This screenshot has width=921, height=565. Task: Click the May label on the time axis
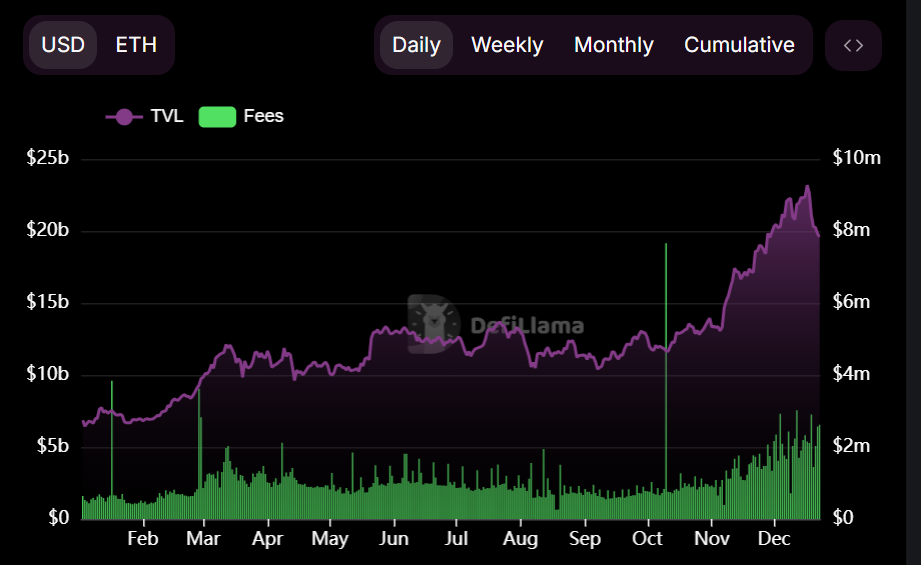pyautogui.click(x=330, y=539)
